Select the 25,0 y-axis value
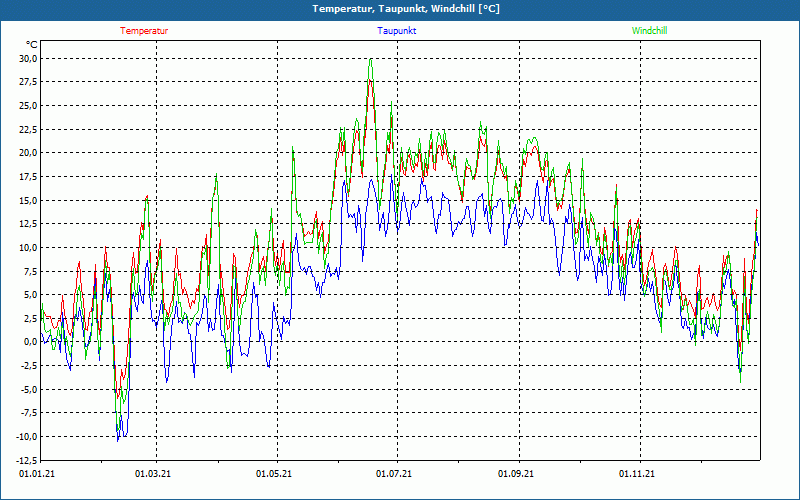800x500 pixels. click(x=28, y=106)
